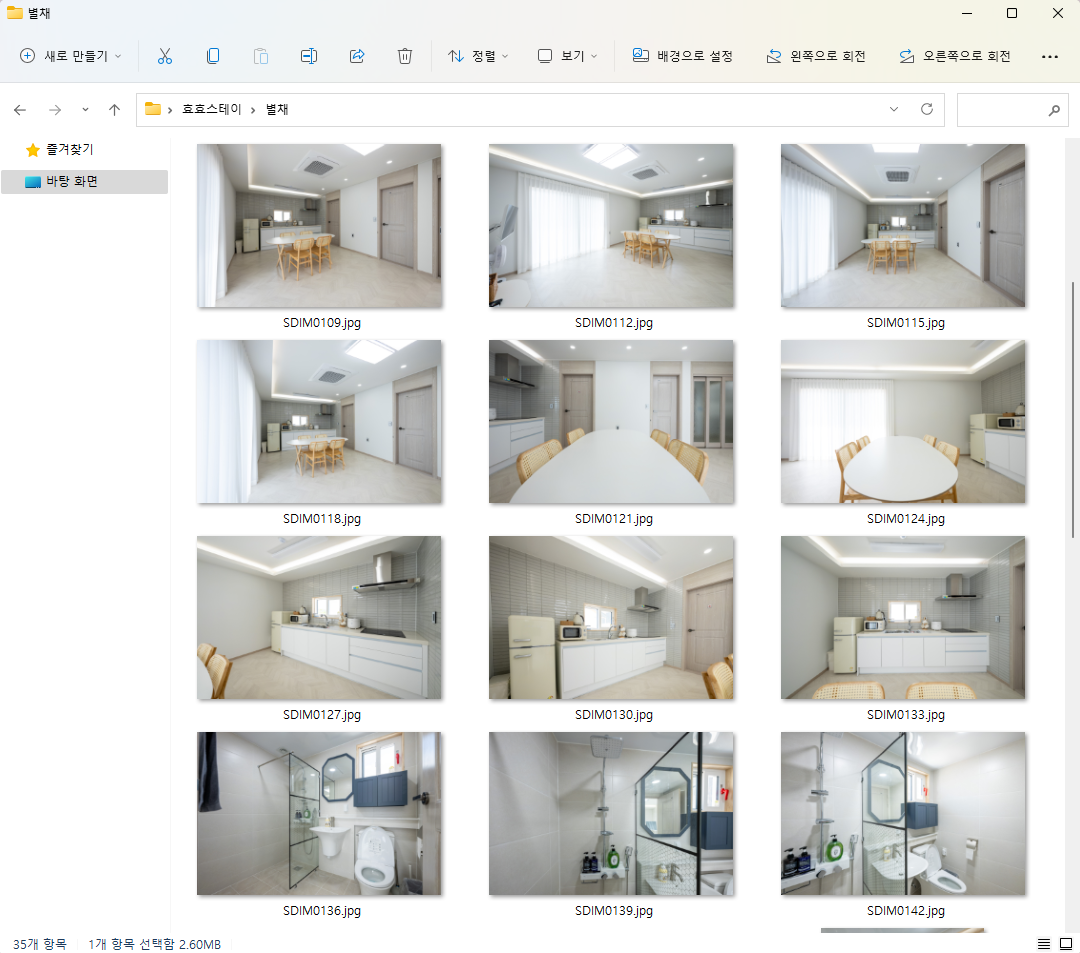This screenshot has height=953, width=1080.
Task: Open the 보기 view dropdown
Action: pos(567,56)
